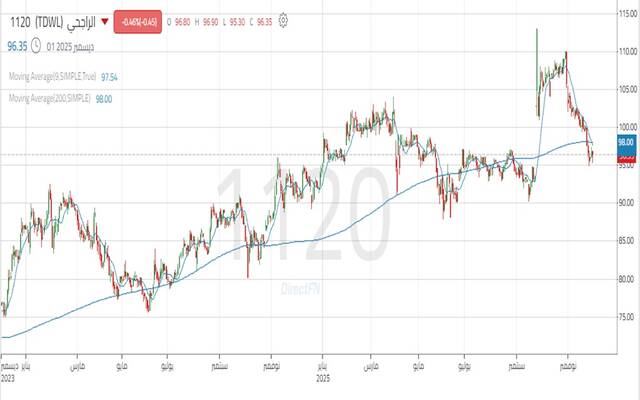Click the last price 96.35 in header
This screenshot has height=400, width=640.
tap(14, 44)
